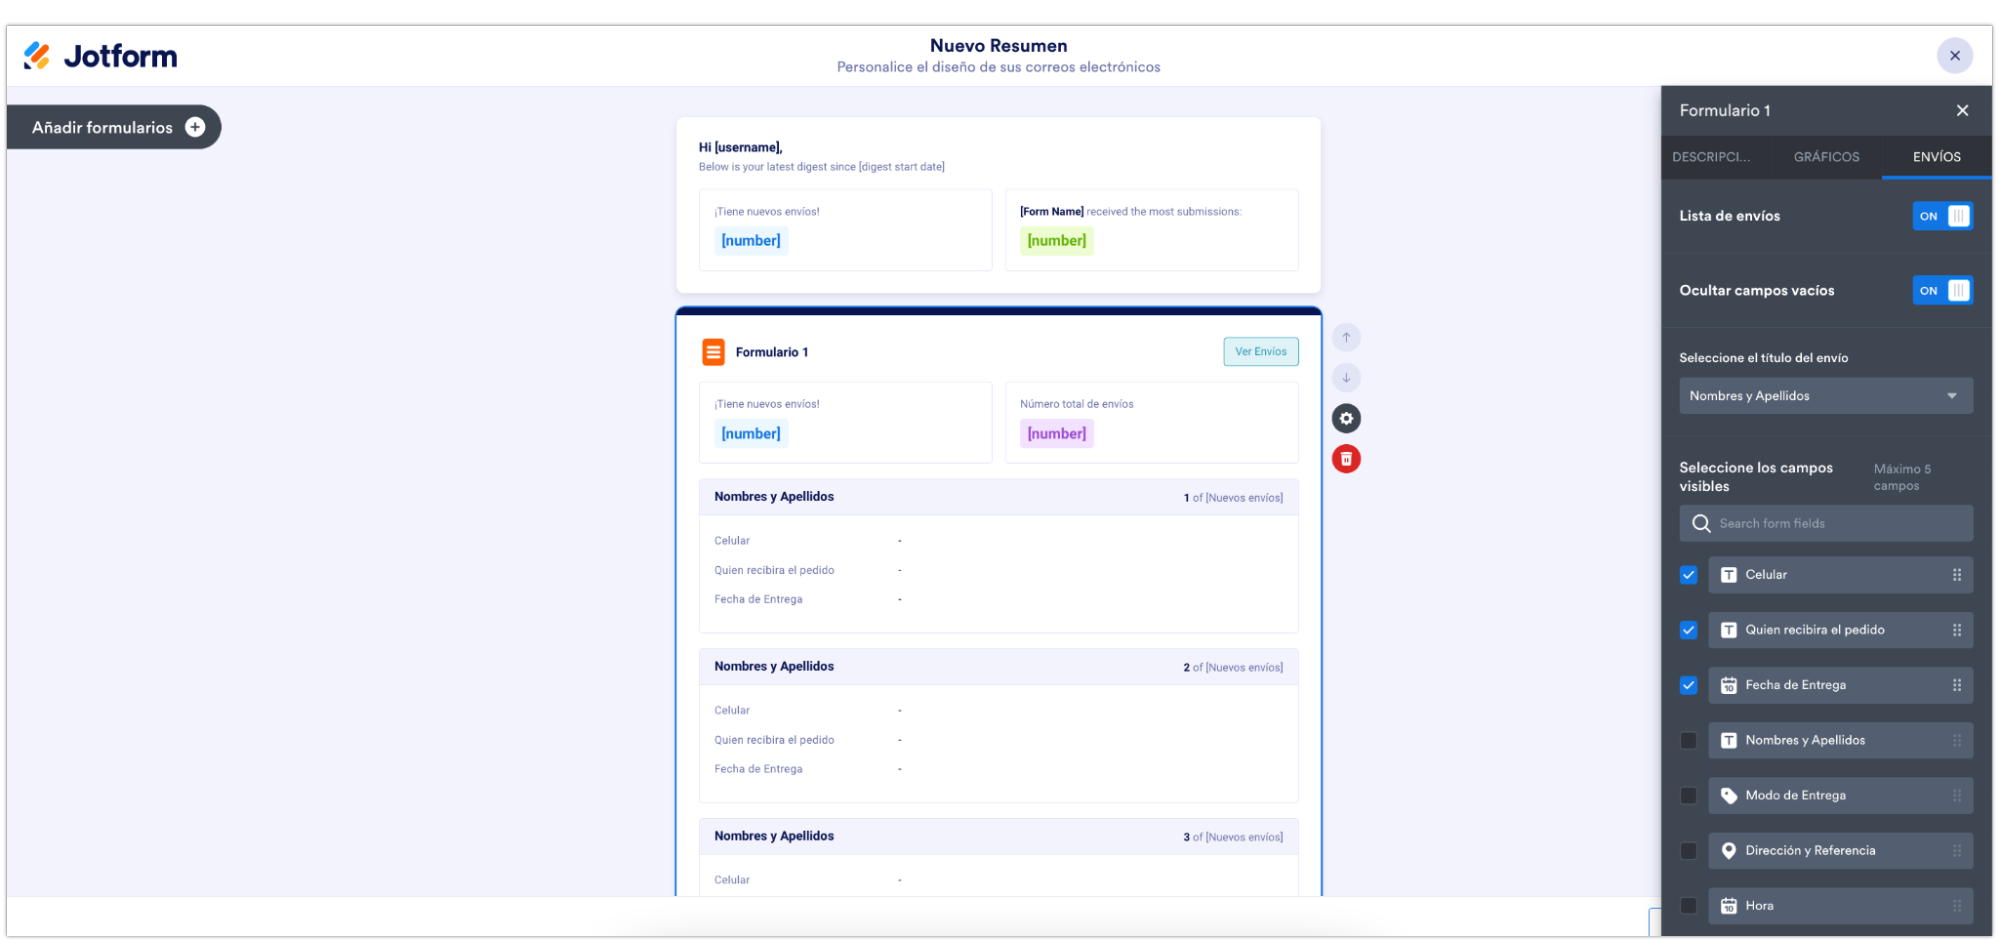Uncheck the Celular field checkbox
Image resolution: width=1999 pixels, height=943 pixels.
[1689, 575]
